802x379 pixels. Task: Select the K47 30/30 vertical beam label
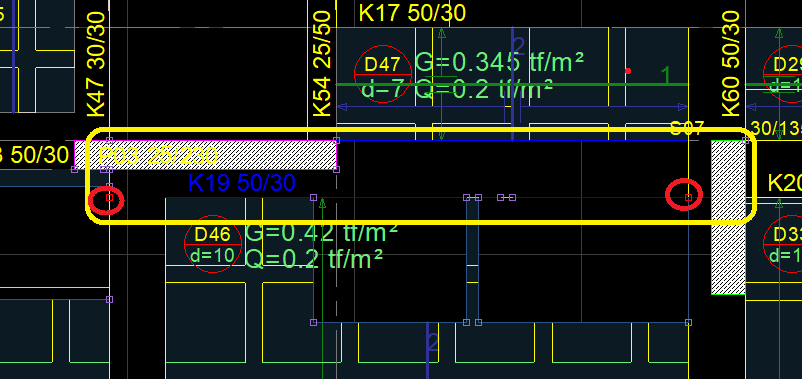[96, 65]
